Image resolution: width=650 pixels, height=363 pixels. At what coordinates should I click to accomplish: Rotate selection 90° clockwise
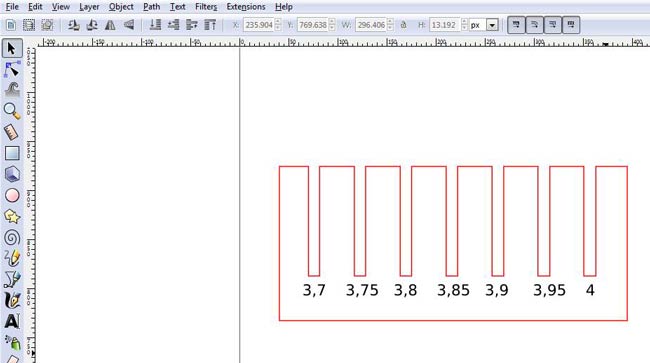(x=92, y=25)
